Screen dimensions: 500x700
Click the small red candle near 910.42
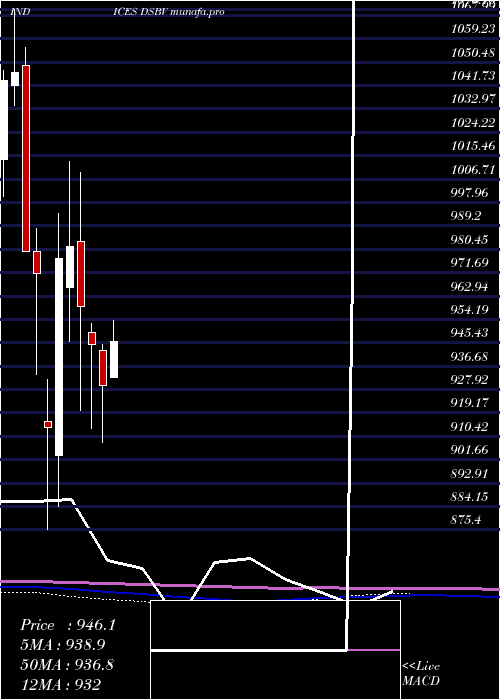tap(48, 424)
